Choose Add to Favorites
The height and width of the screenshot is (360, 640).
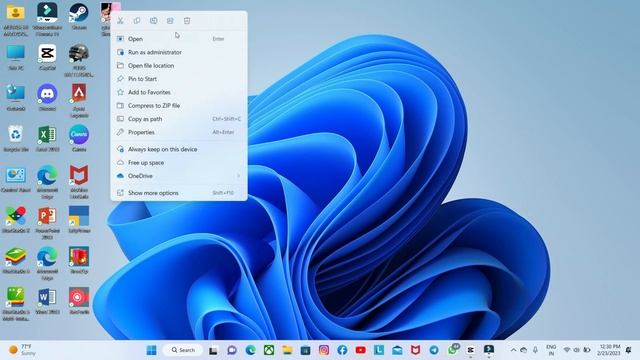[x=179, y=92]
